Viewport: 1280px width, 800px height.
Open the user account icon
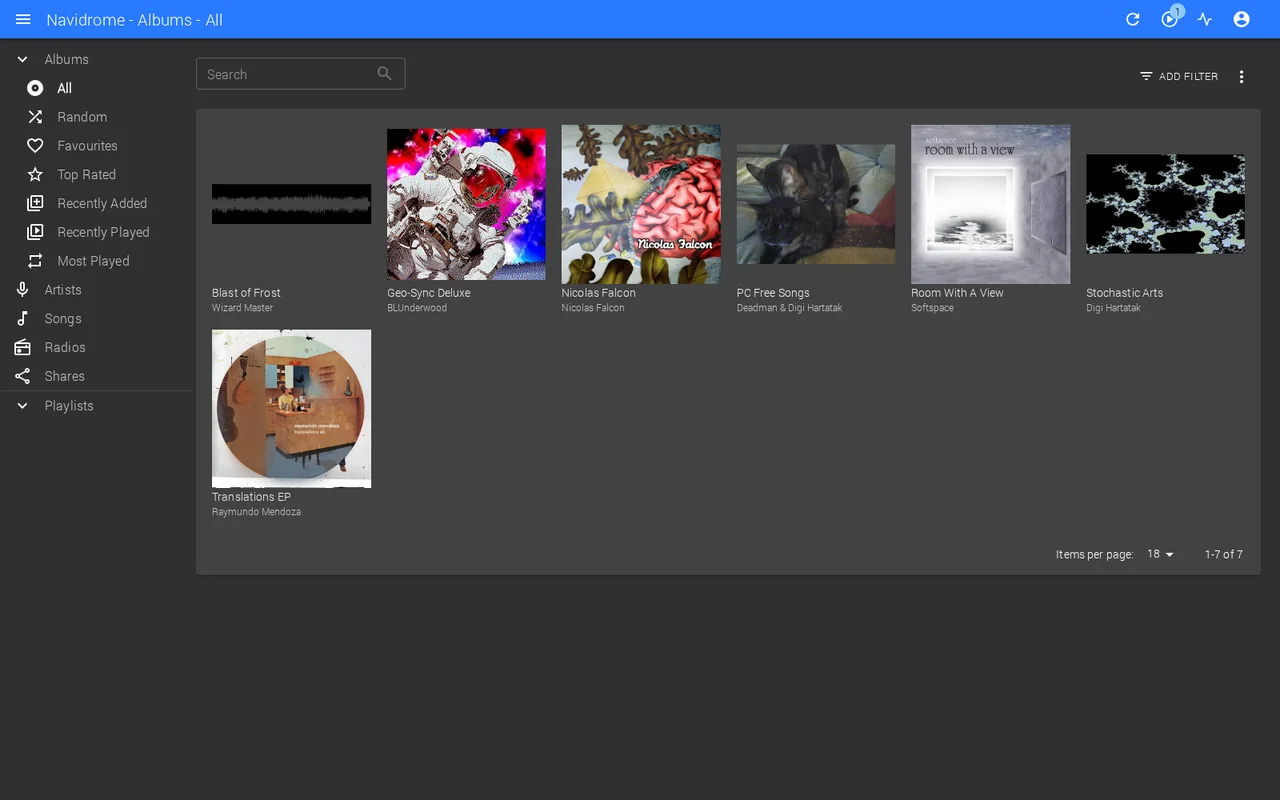click(1242, 19)
